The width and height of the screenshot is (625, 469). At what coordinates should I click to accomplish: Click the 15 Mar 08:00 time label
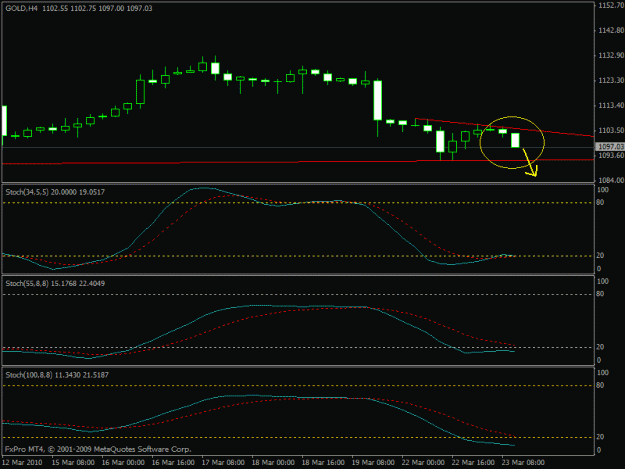coord(73,463)
